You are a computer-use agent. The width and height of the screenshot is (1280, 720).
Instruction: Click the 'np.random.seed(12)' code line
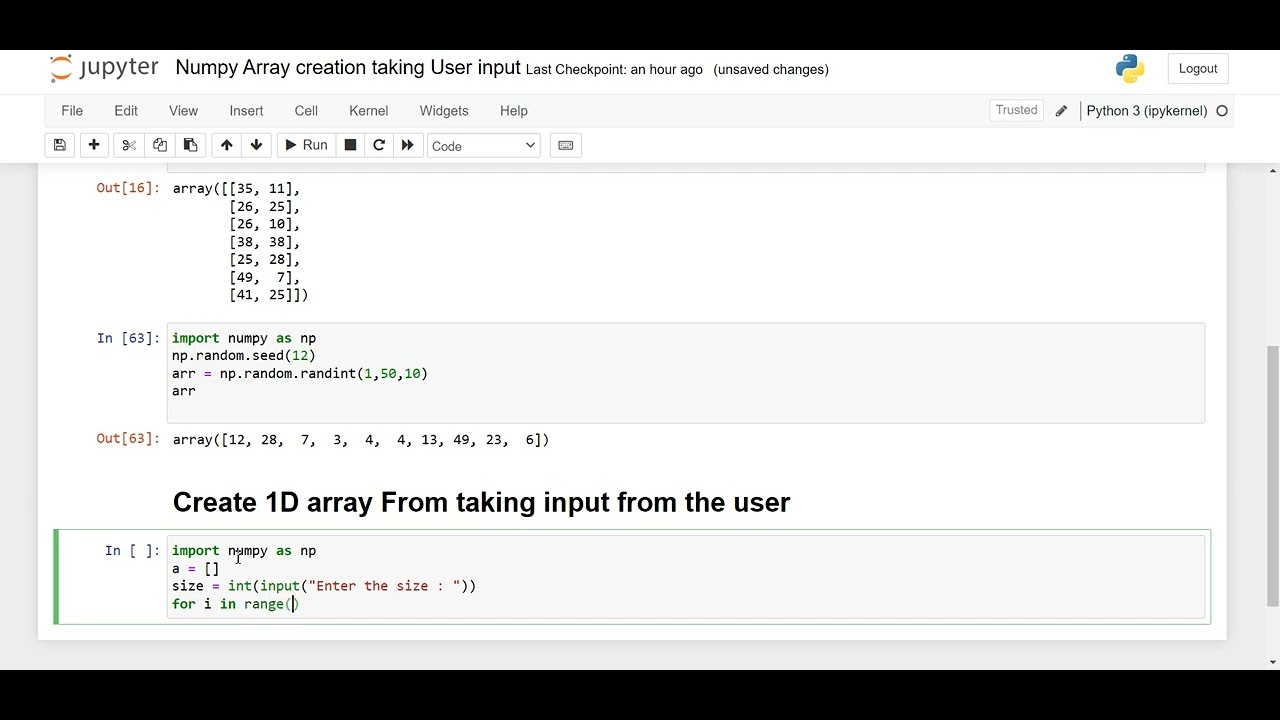[244, 356]
